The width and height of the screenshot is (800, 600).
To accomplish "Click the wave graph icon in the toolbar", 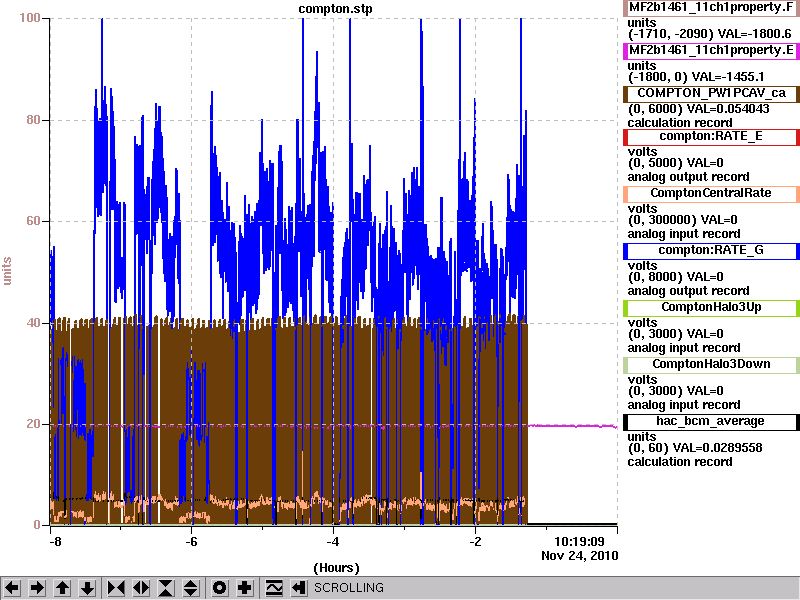I will (x=274, y=588).
